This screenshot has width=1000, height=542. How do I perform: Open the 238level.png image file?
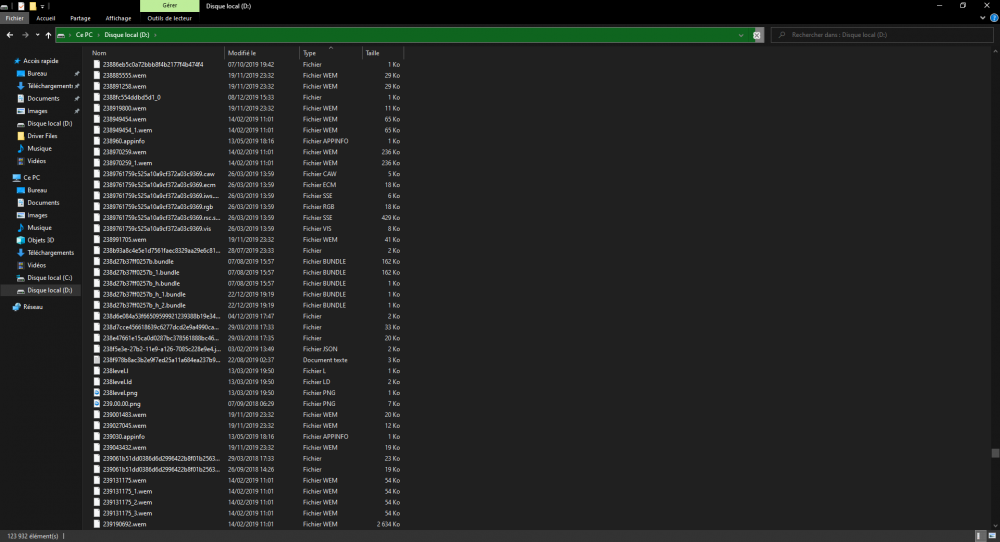[119, 393]
